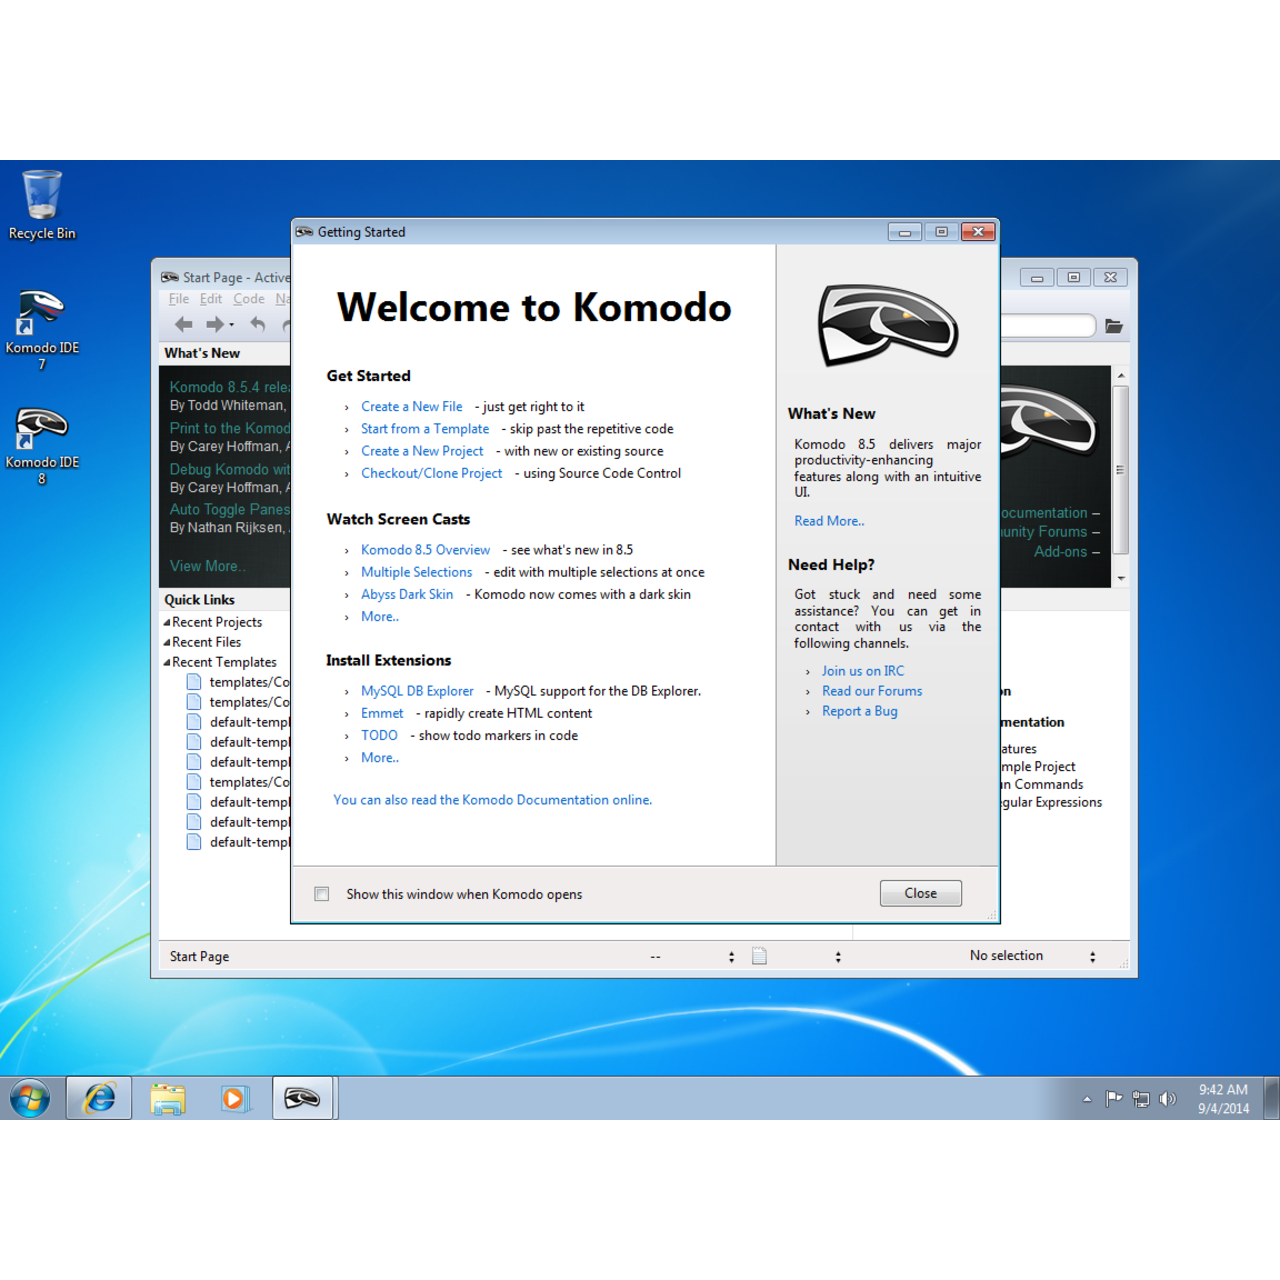This screenshot has height=1280, width=1280.
Task: Click the Komodo logo in Getting Started dialog
Action: (887, 326)
